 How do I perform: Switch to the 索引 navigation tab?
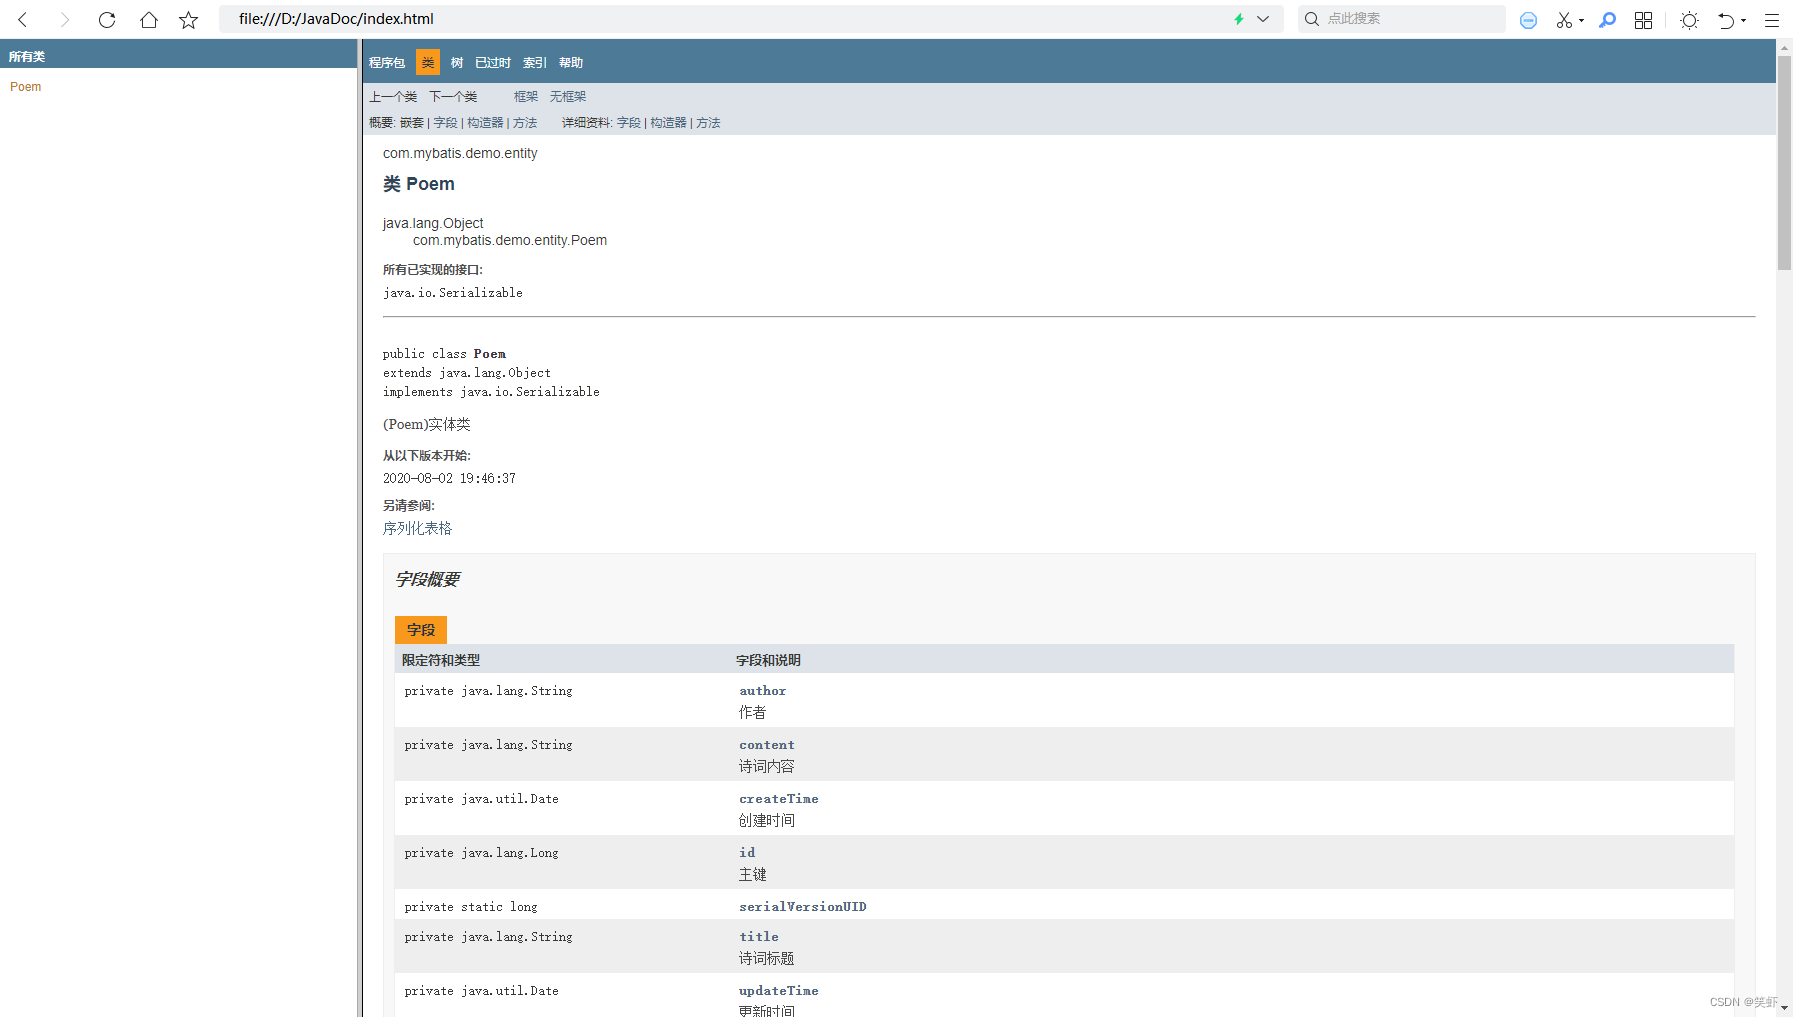(533, 62)
